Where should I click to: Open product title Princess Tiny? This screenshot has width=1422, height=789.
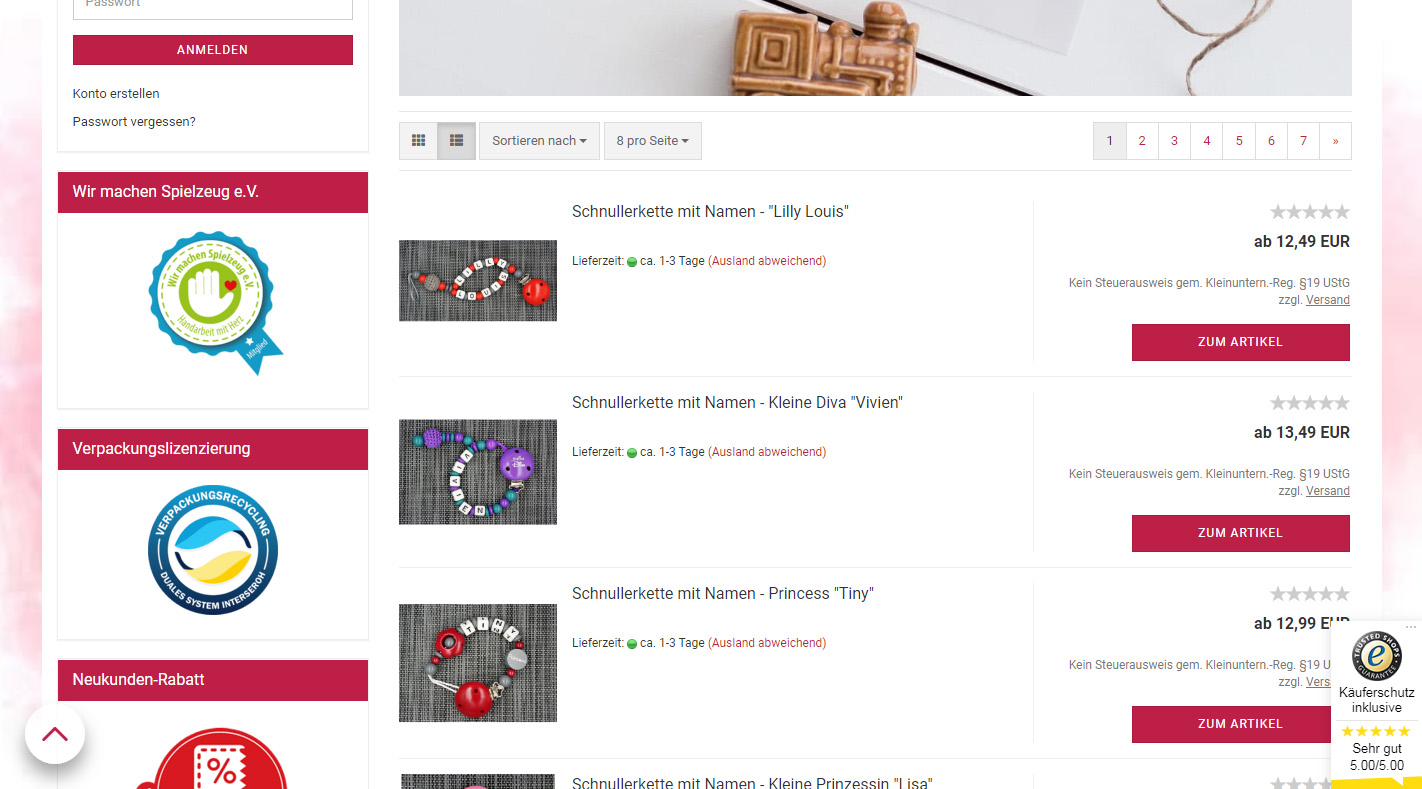point(723,594)
